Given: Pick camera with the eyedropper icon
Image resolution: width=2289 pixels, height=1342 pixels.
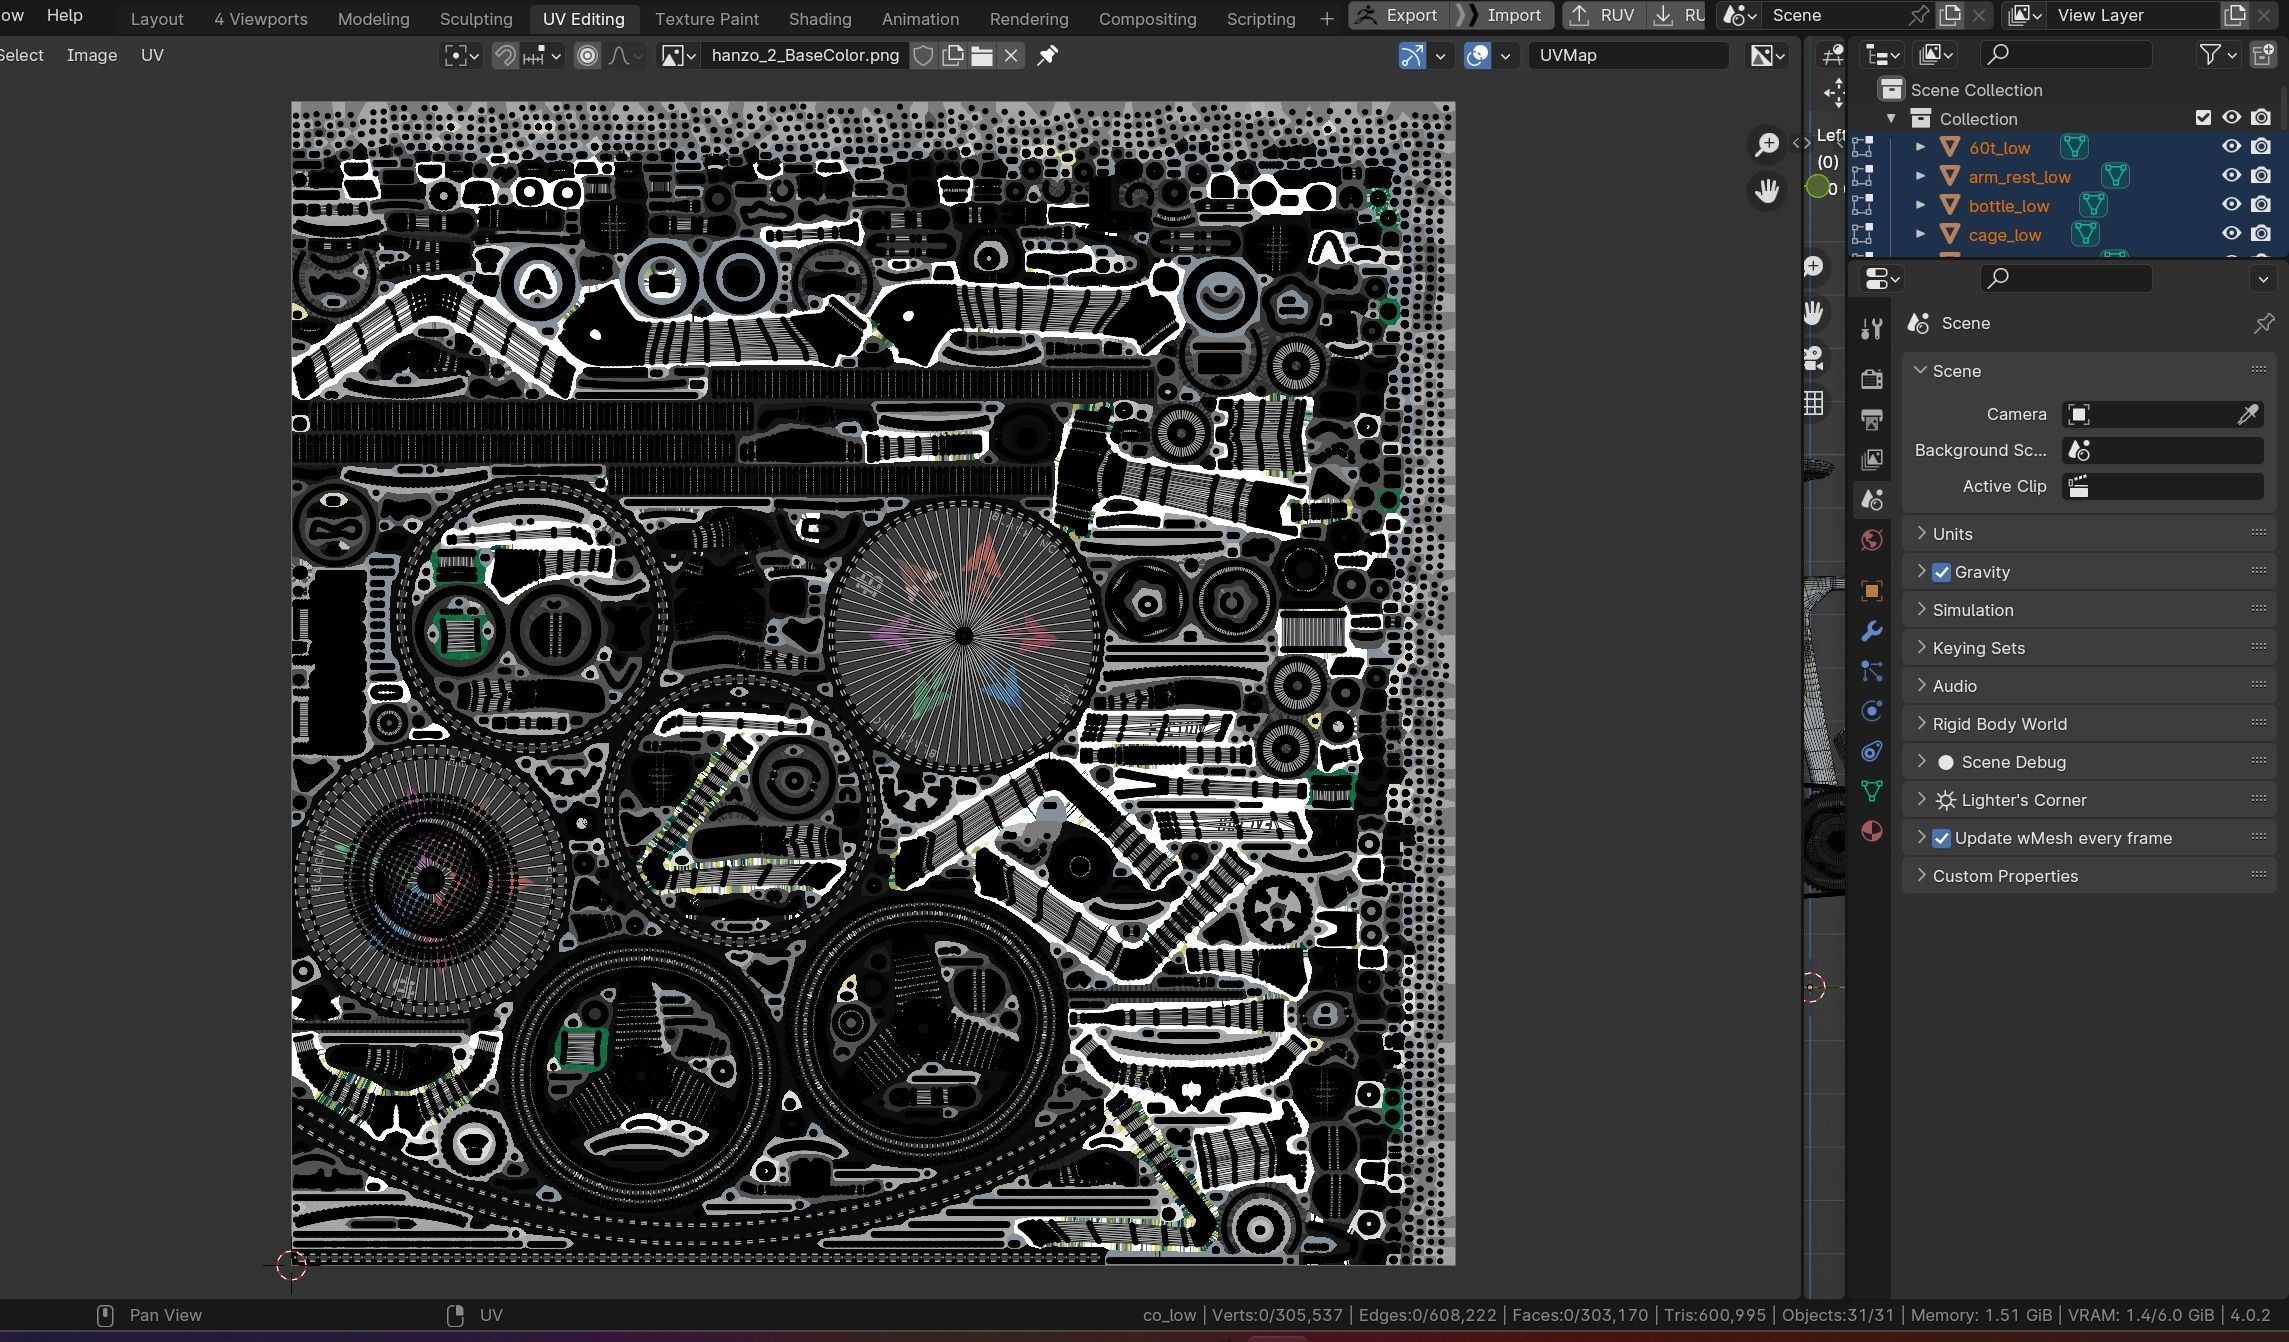Looking at the screenshot, I should (2247, 414).
